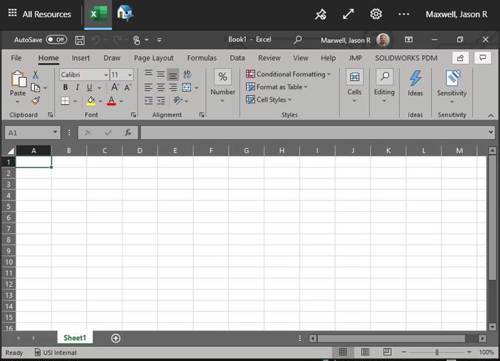Image resolution: width=500 pixels, height=361 pixels.
Task: Switch to Page Break Preview icon
Action: 387,352
